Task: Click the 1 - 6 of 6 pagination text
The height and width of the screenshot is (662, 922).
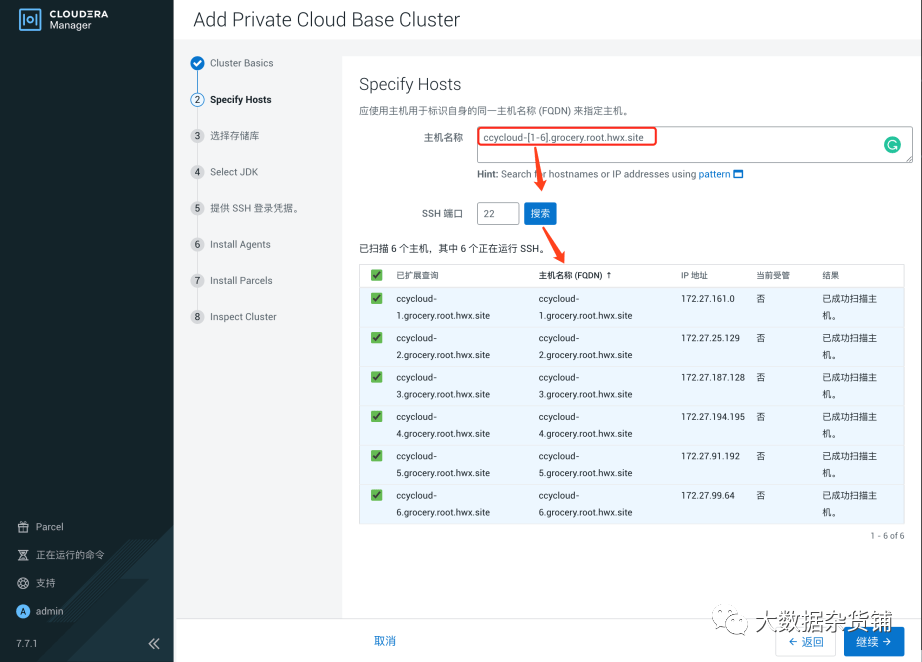Action: click(x=887, y=536)
